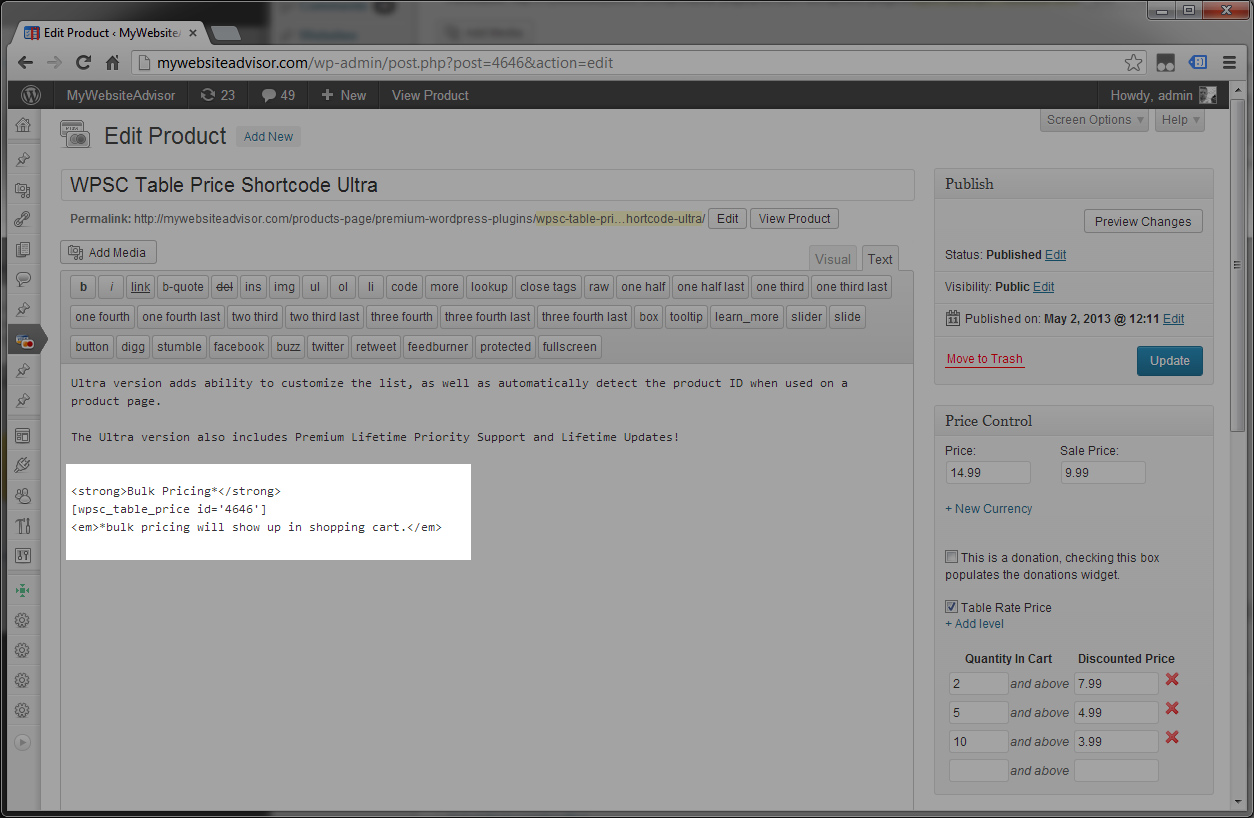This screenshot has width=1254, height=818.
Task: Delete the quantity 2 price level row
Action: tap(1172, 680)
